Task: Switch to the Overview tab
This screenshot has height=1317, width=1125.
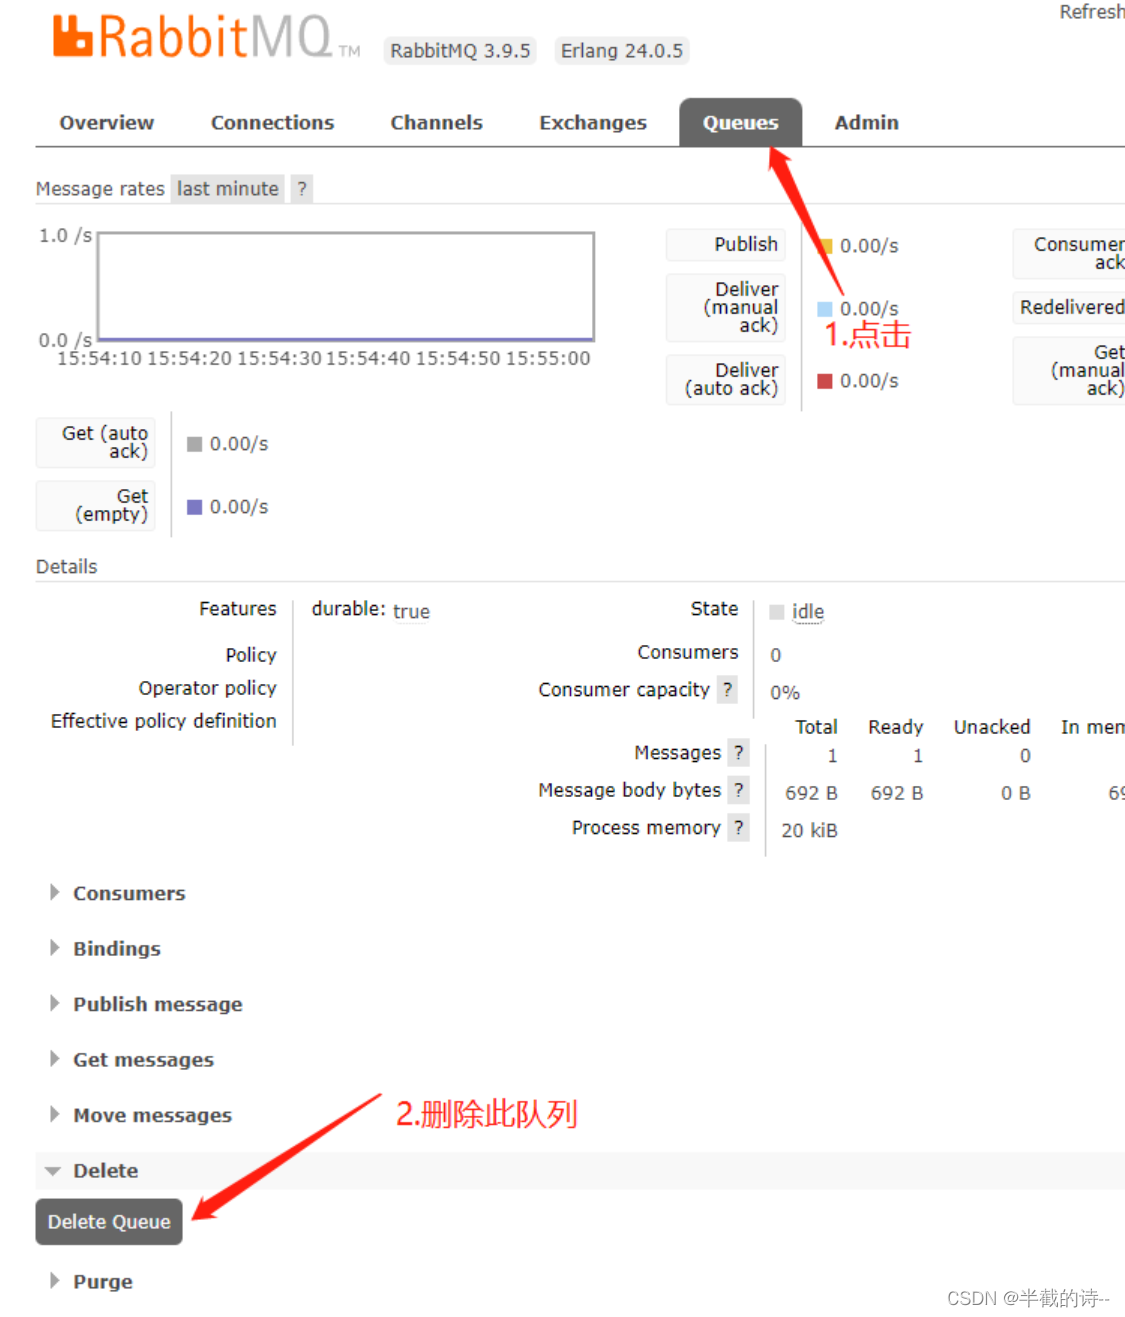Action: pyautogui.click(x=106, y=122)
